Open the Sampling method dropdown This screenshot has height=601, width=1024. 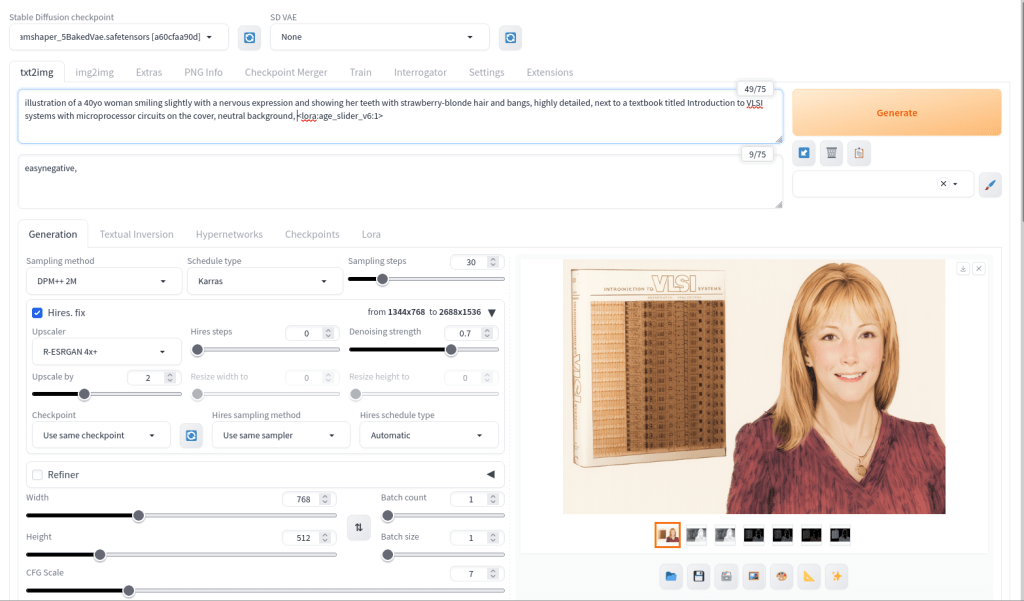point(104,281)
